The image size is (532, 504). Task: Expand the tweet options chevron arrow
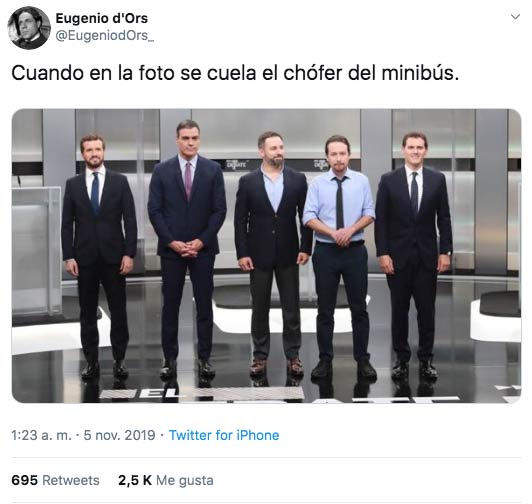point(515,17)
